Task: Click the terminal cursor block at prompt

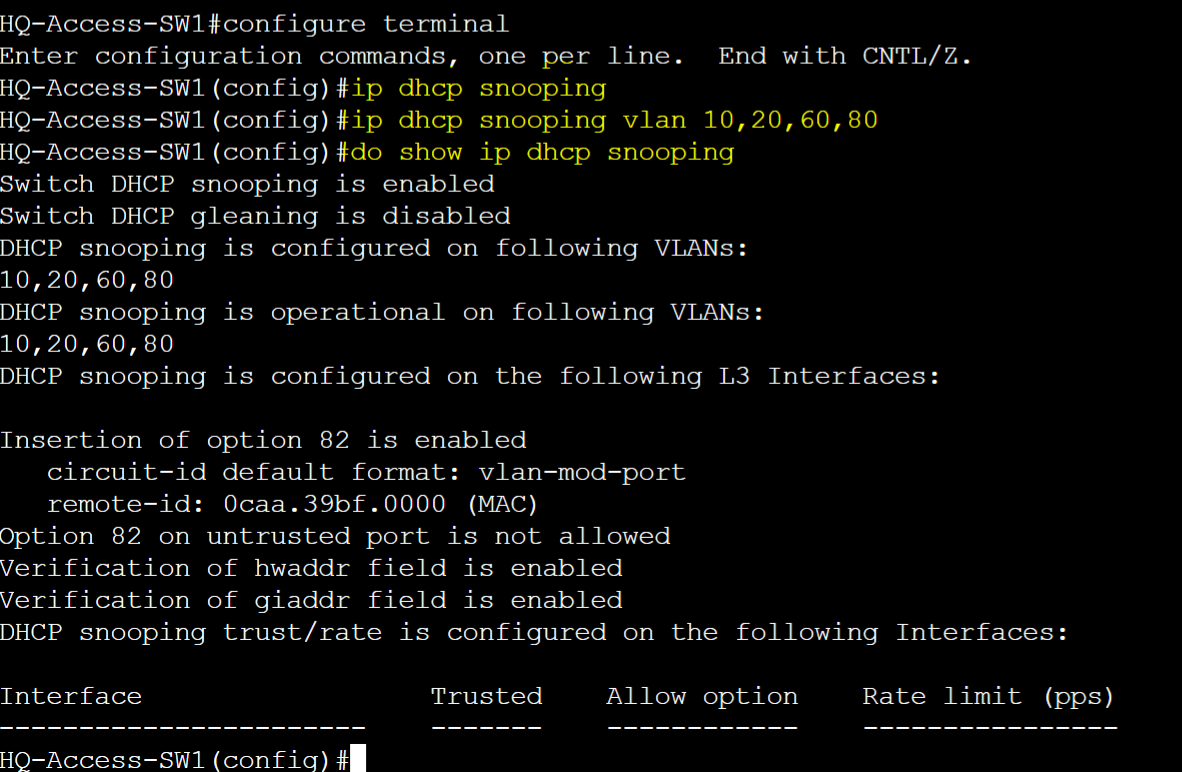Action: point(358,758)
